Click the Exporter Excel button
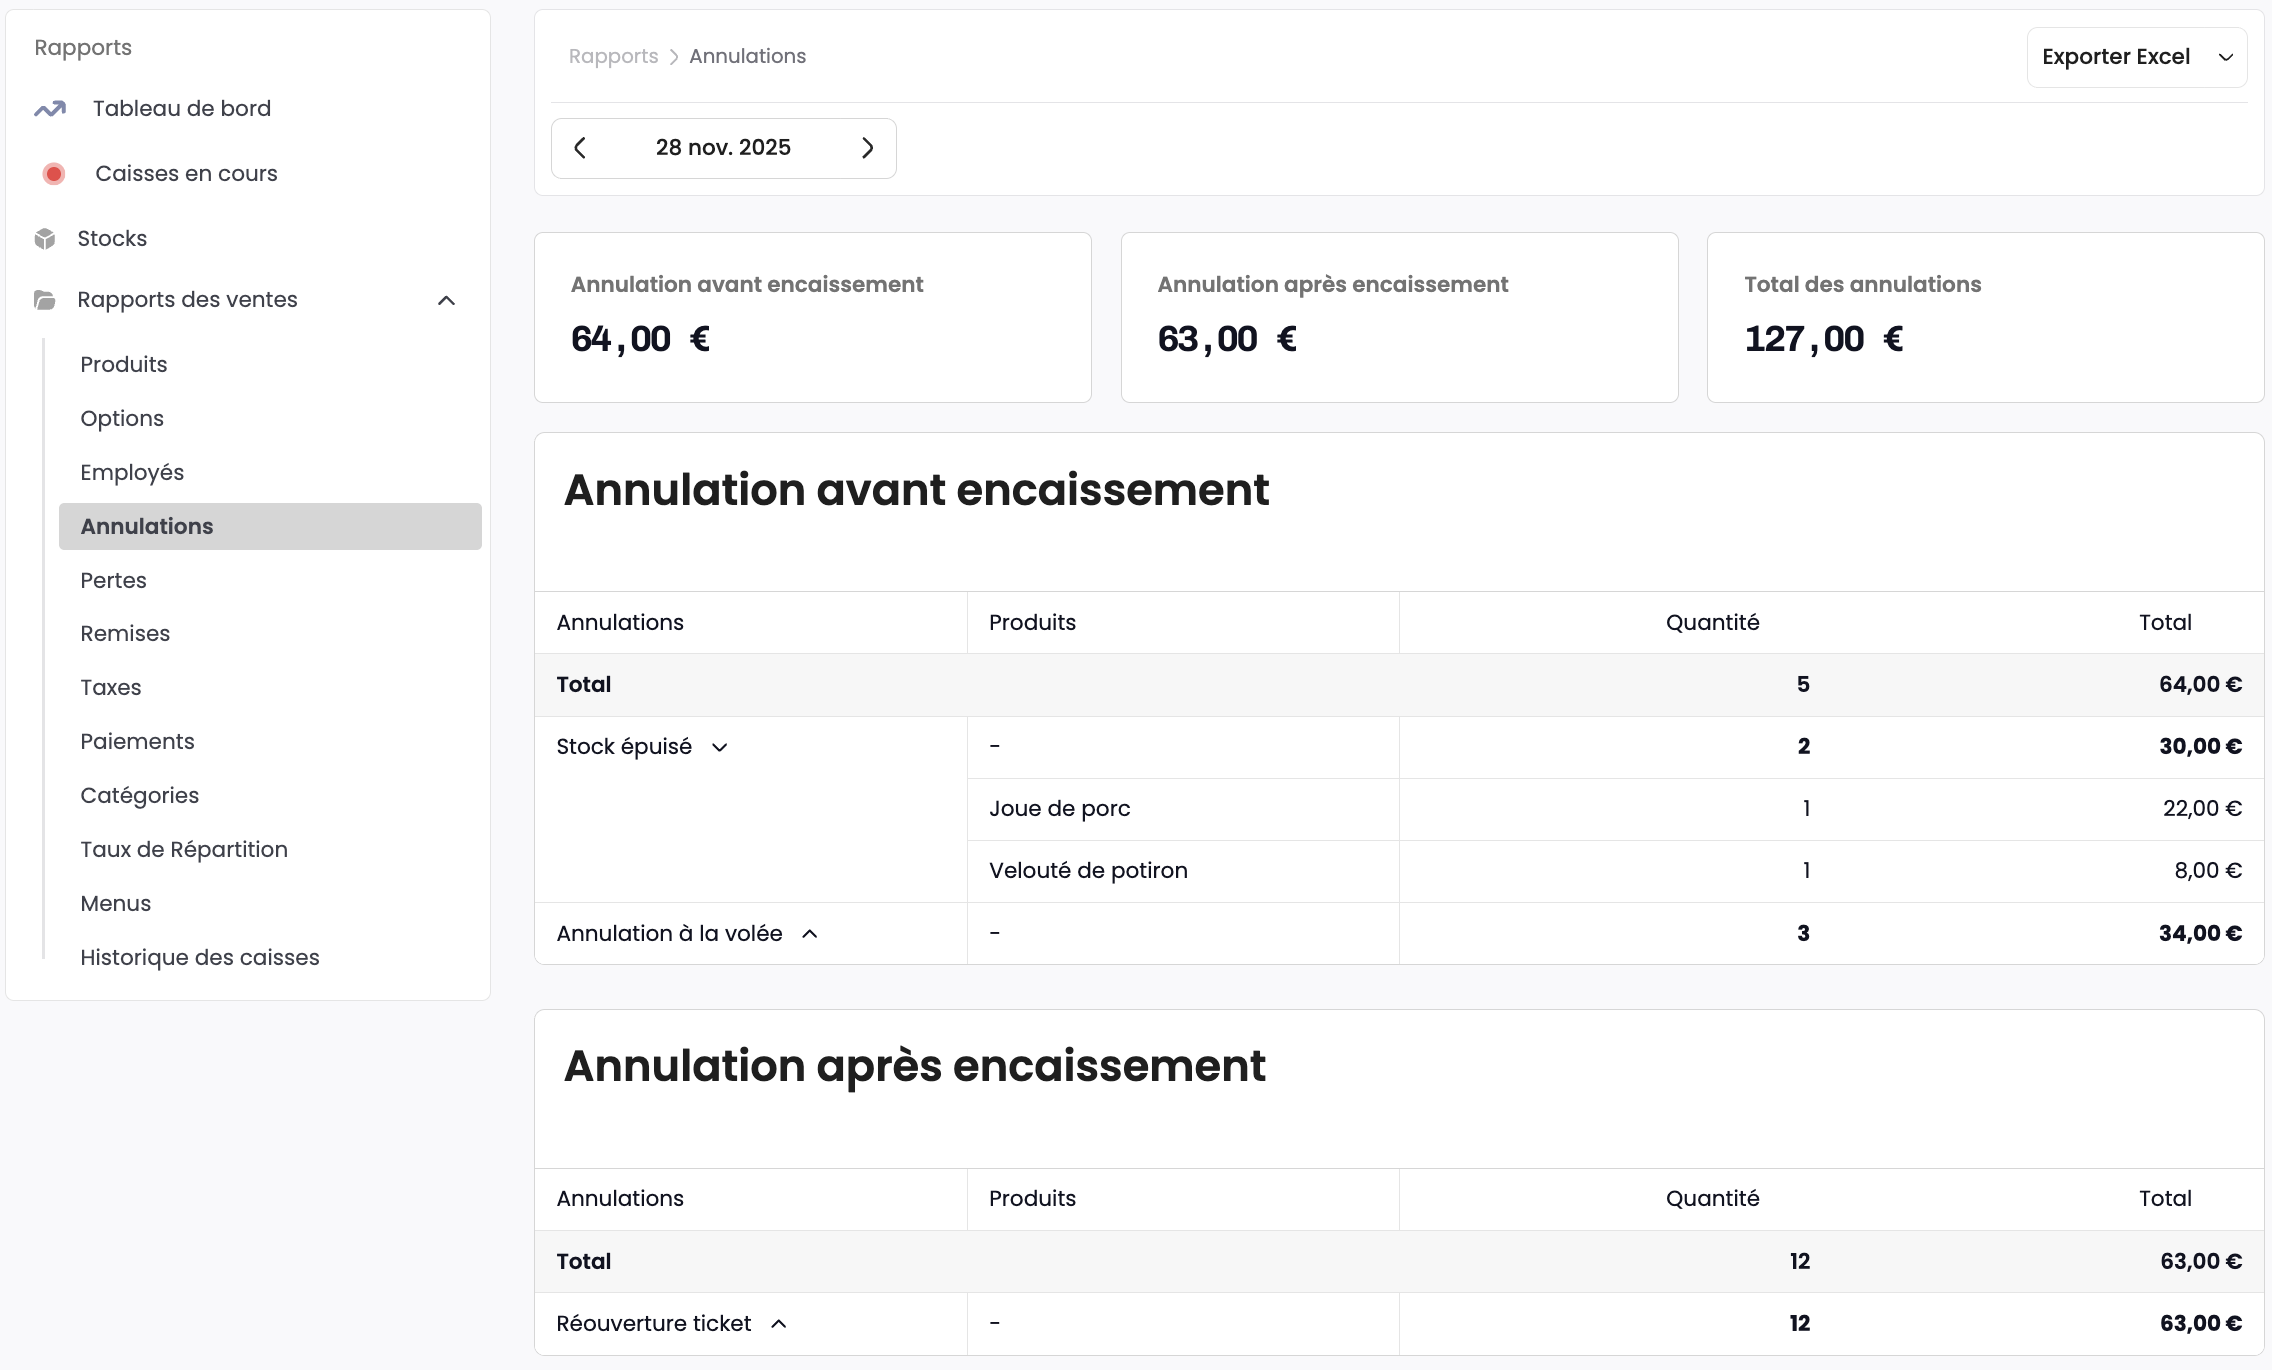The image size is (2272, 1370). click(x=2116, y=57)
